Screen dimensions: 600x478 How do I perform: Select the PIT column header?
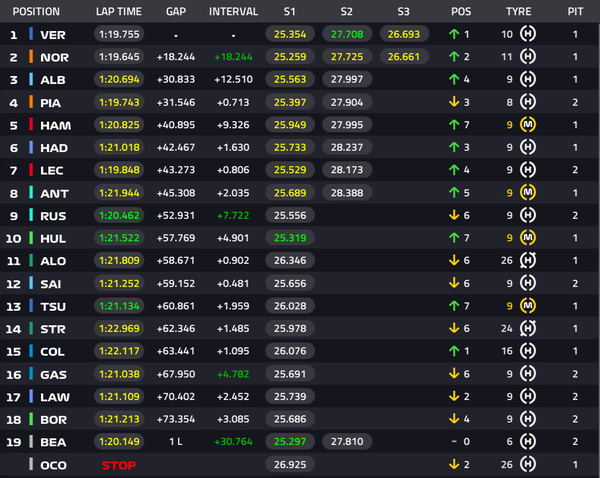pos(575,11)
